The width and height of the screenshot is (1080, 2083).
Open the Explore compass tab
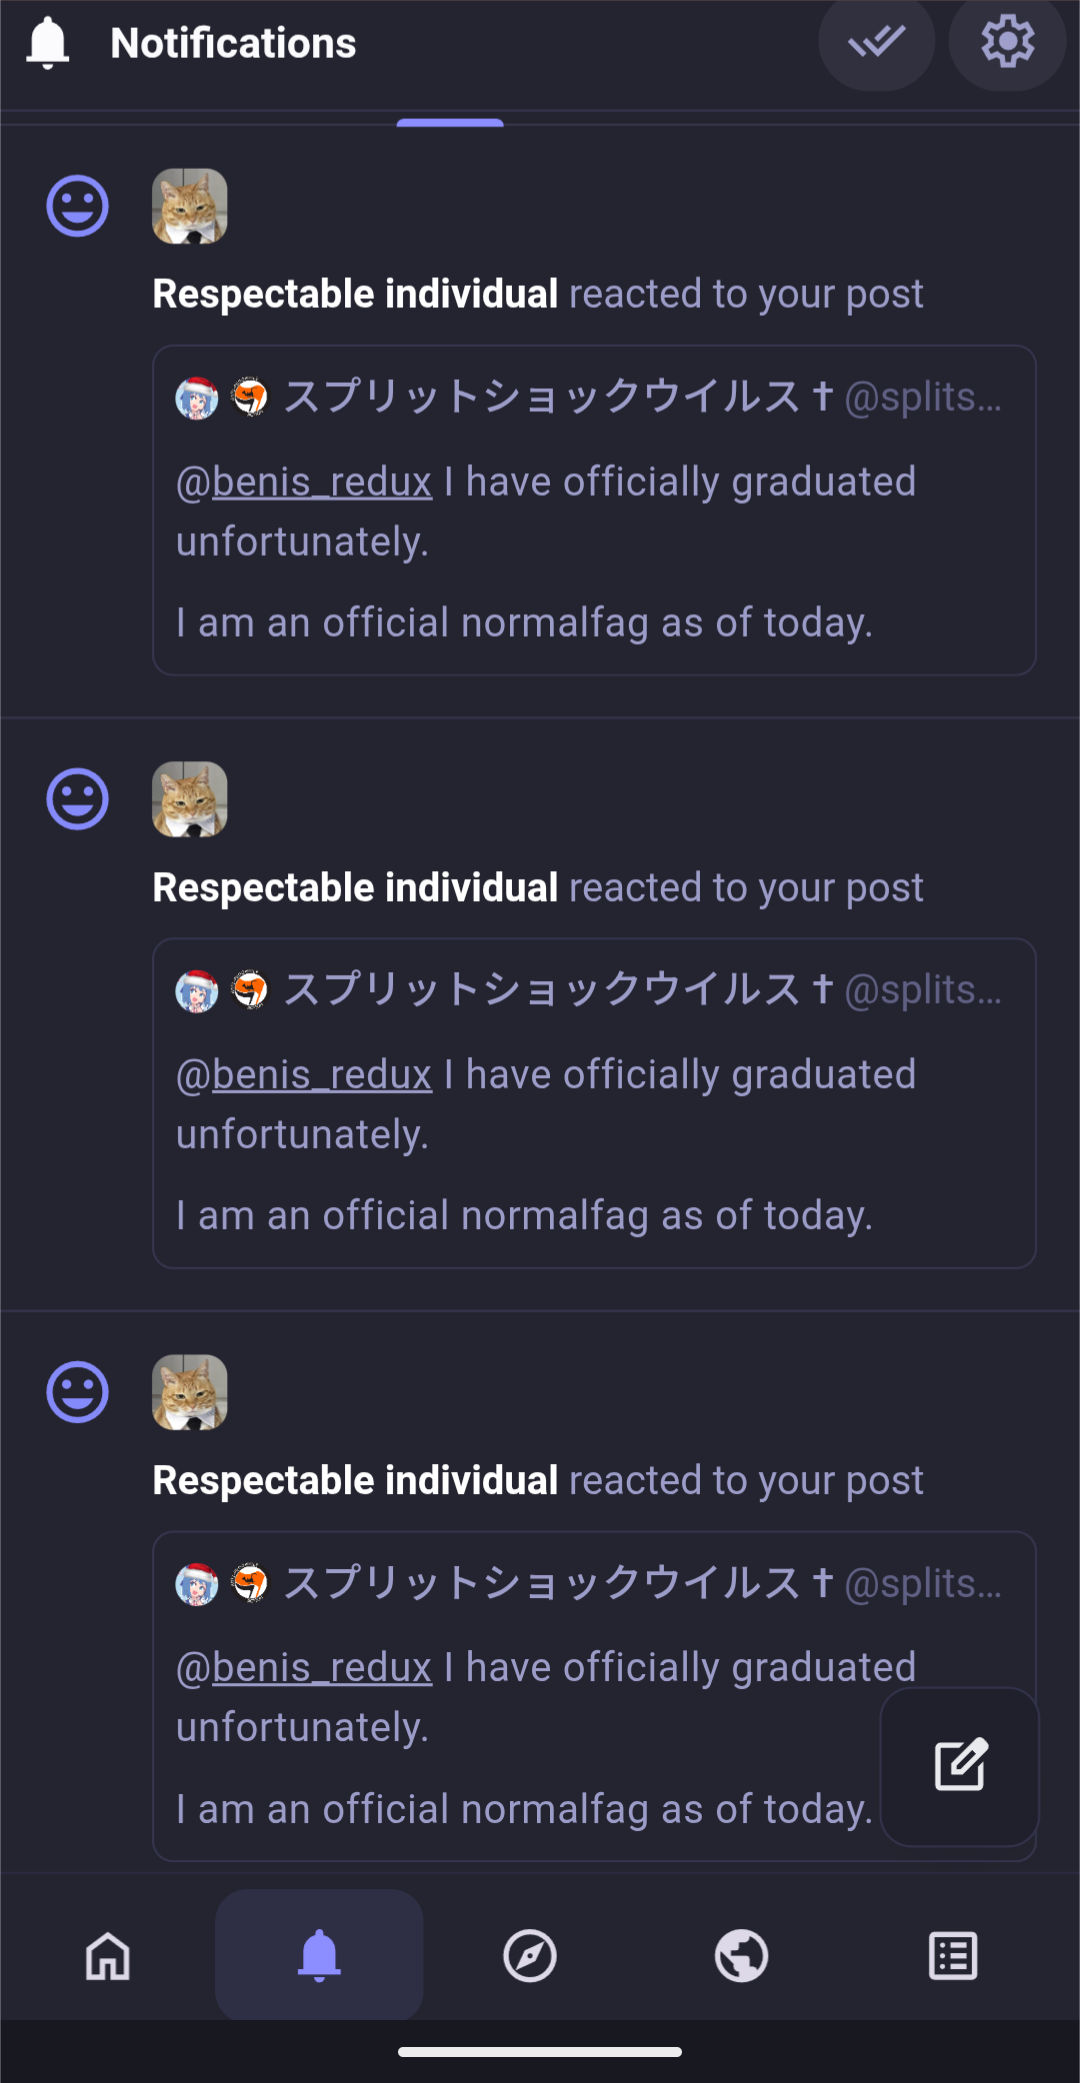pos(530,1955)
